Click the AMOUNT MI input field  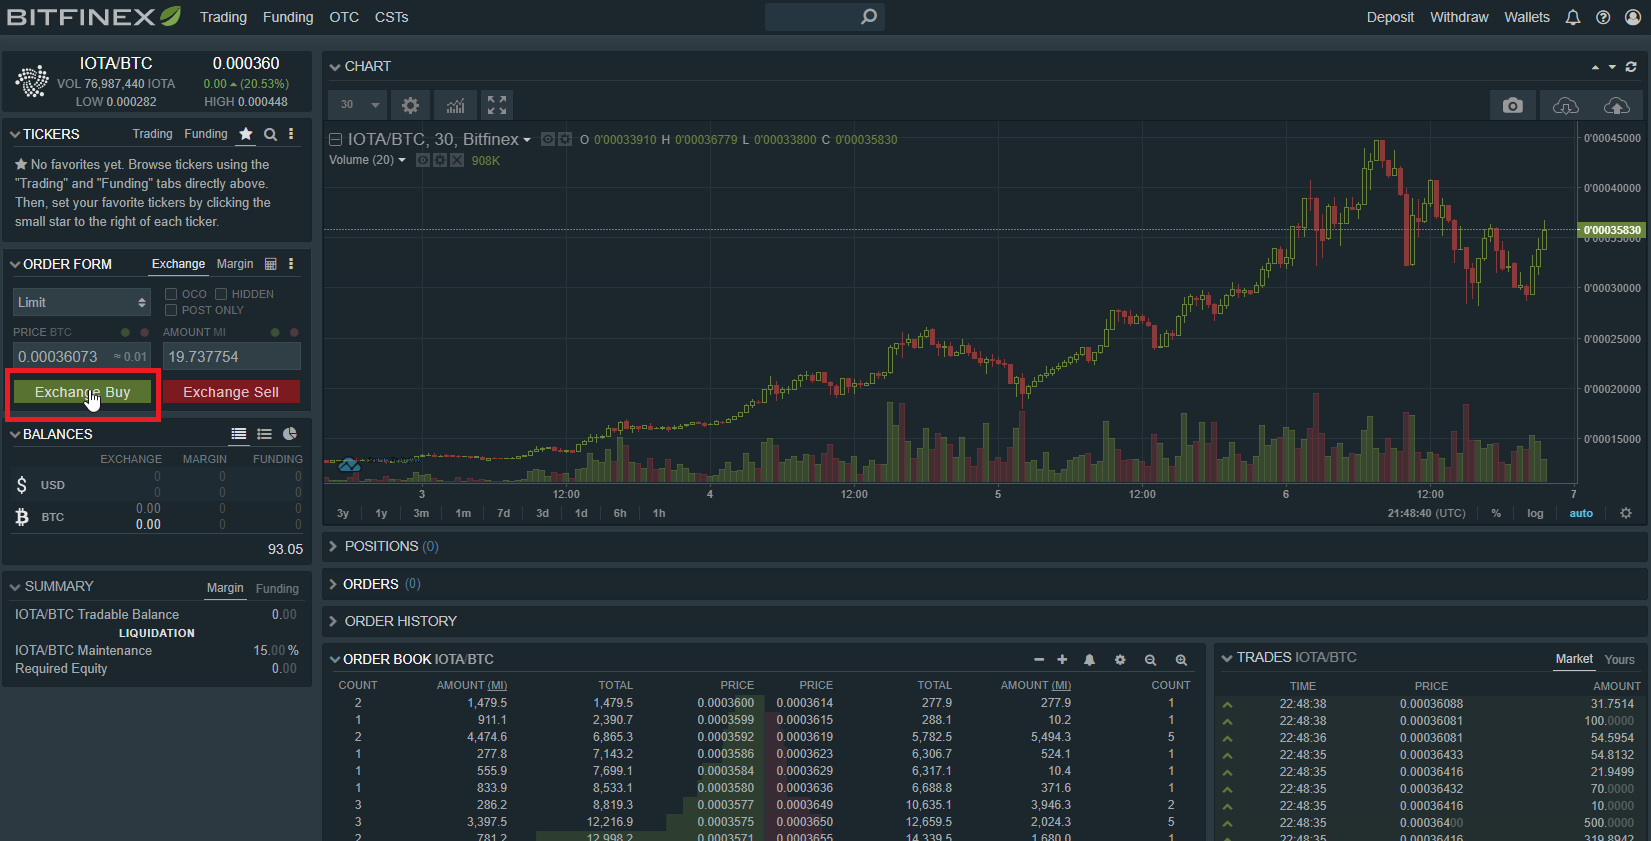pyautogui.click(x=232, y=356)
